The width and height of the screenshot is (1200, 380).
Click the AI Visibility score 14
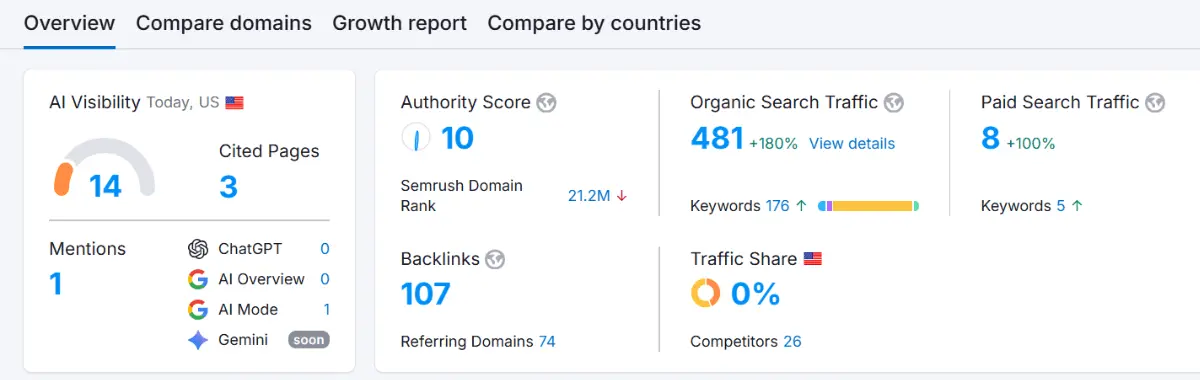pos(105,186)
